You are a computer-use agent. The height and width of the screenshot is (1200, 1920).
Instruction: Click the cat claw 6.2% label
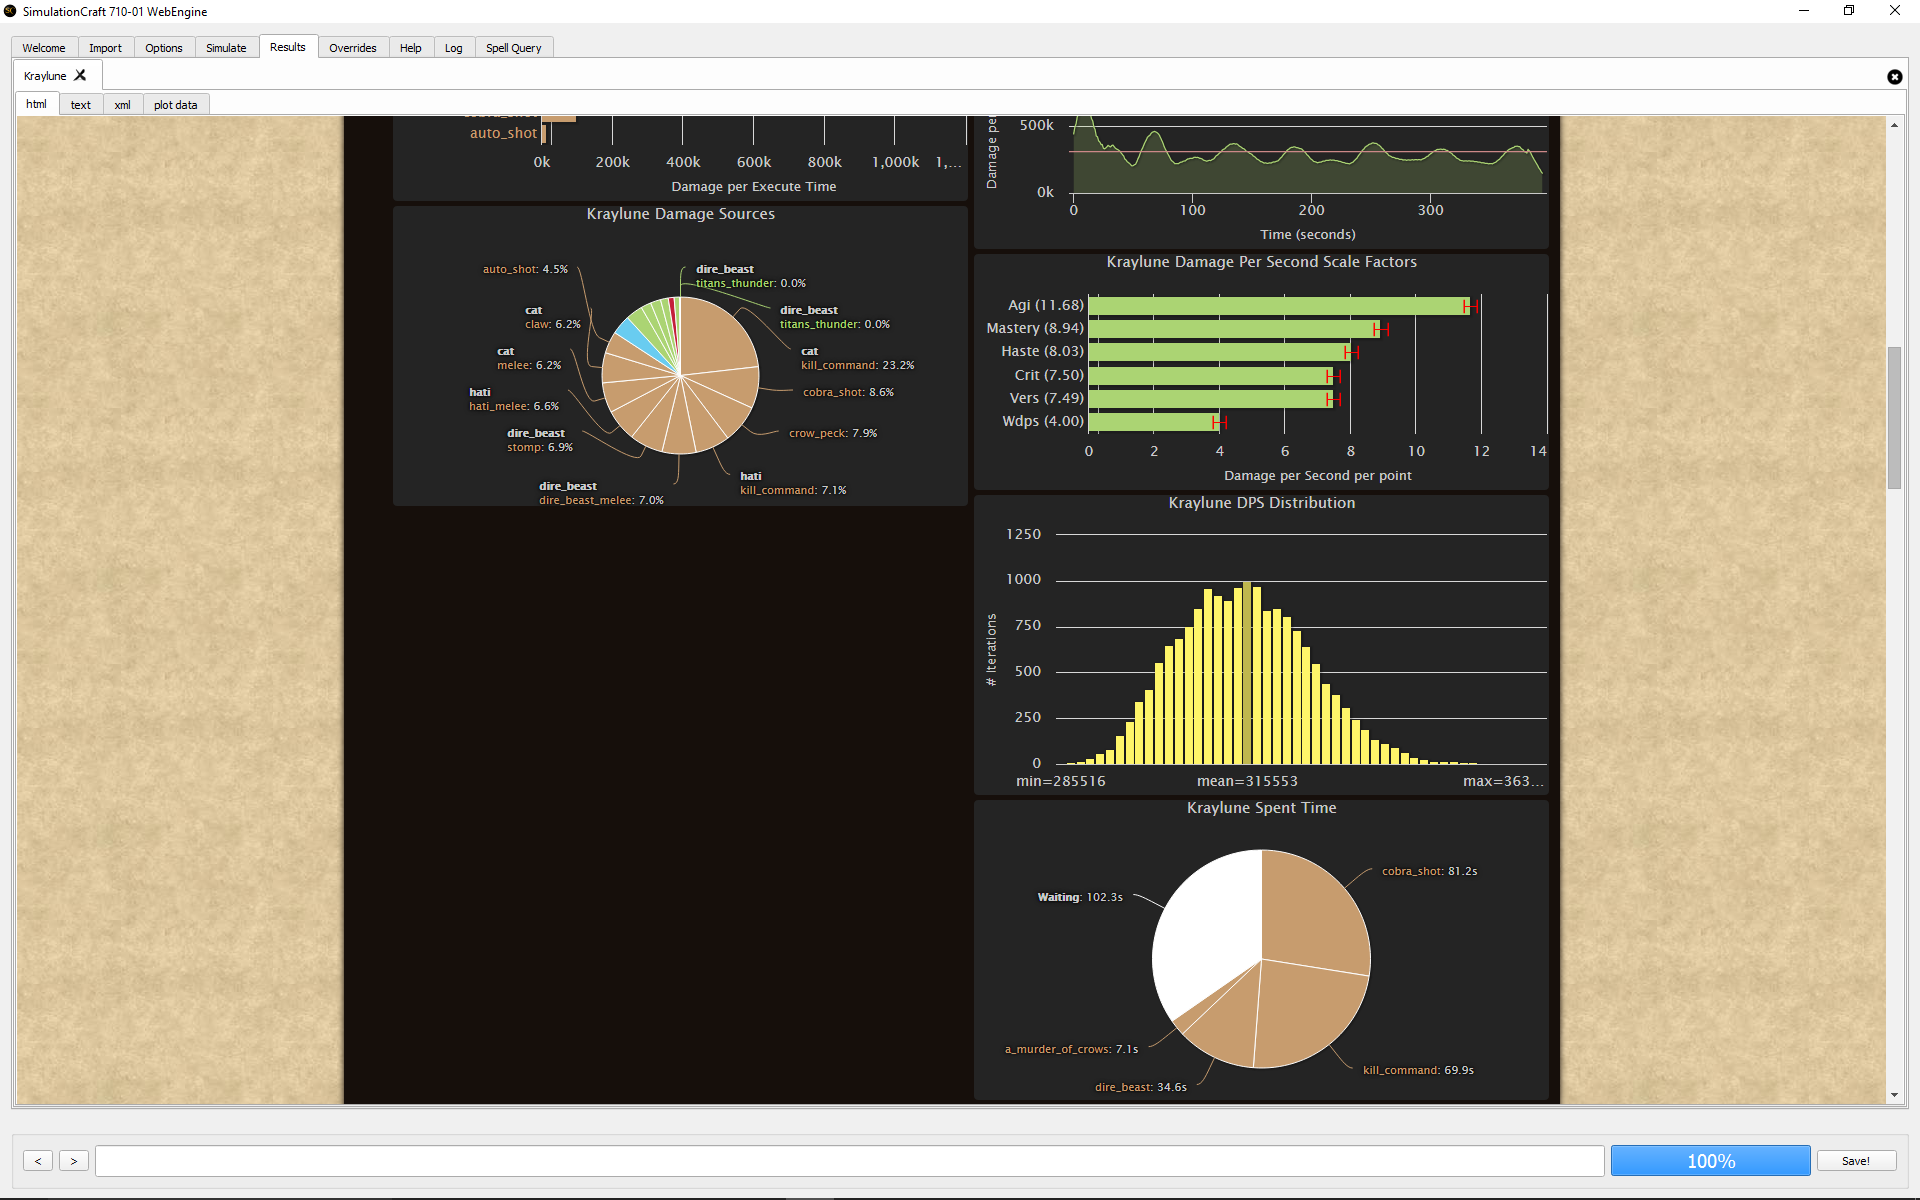[553, 317]
